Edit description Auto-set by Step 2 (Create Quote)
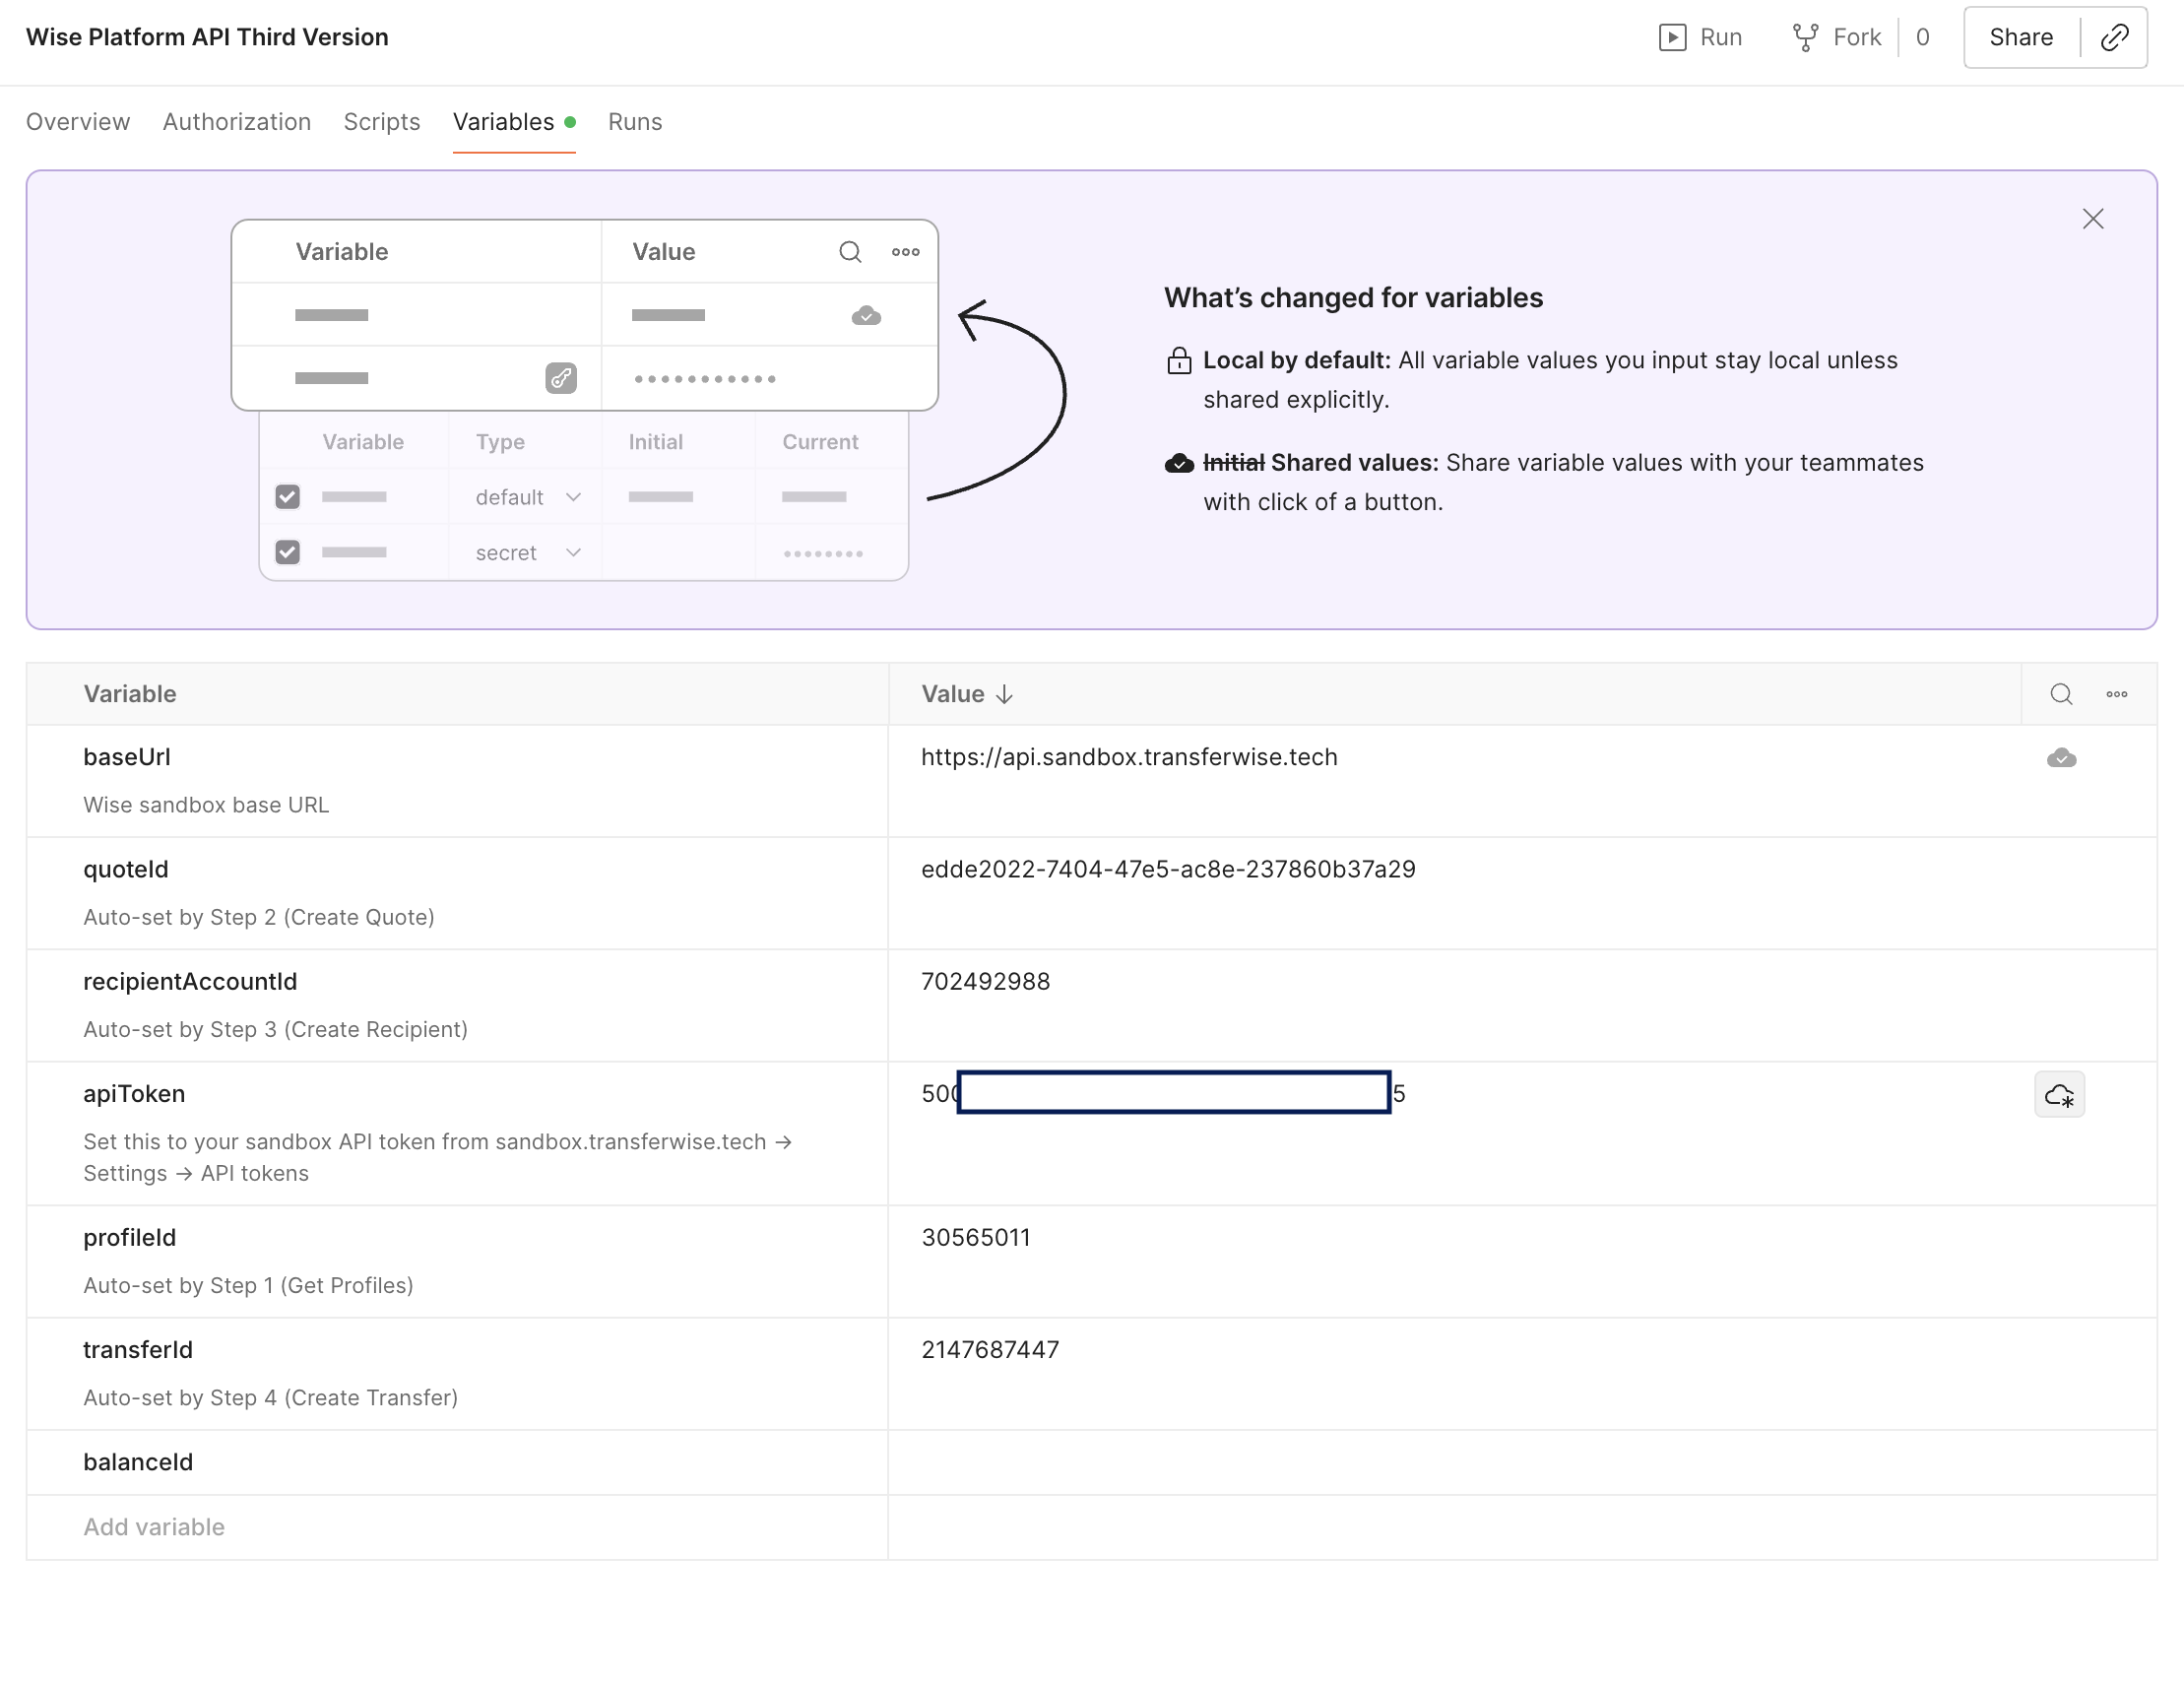This screenshot has width=2184, height=1684. pos(259,917)
